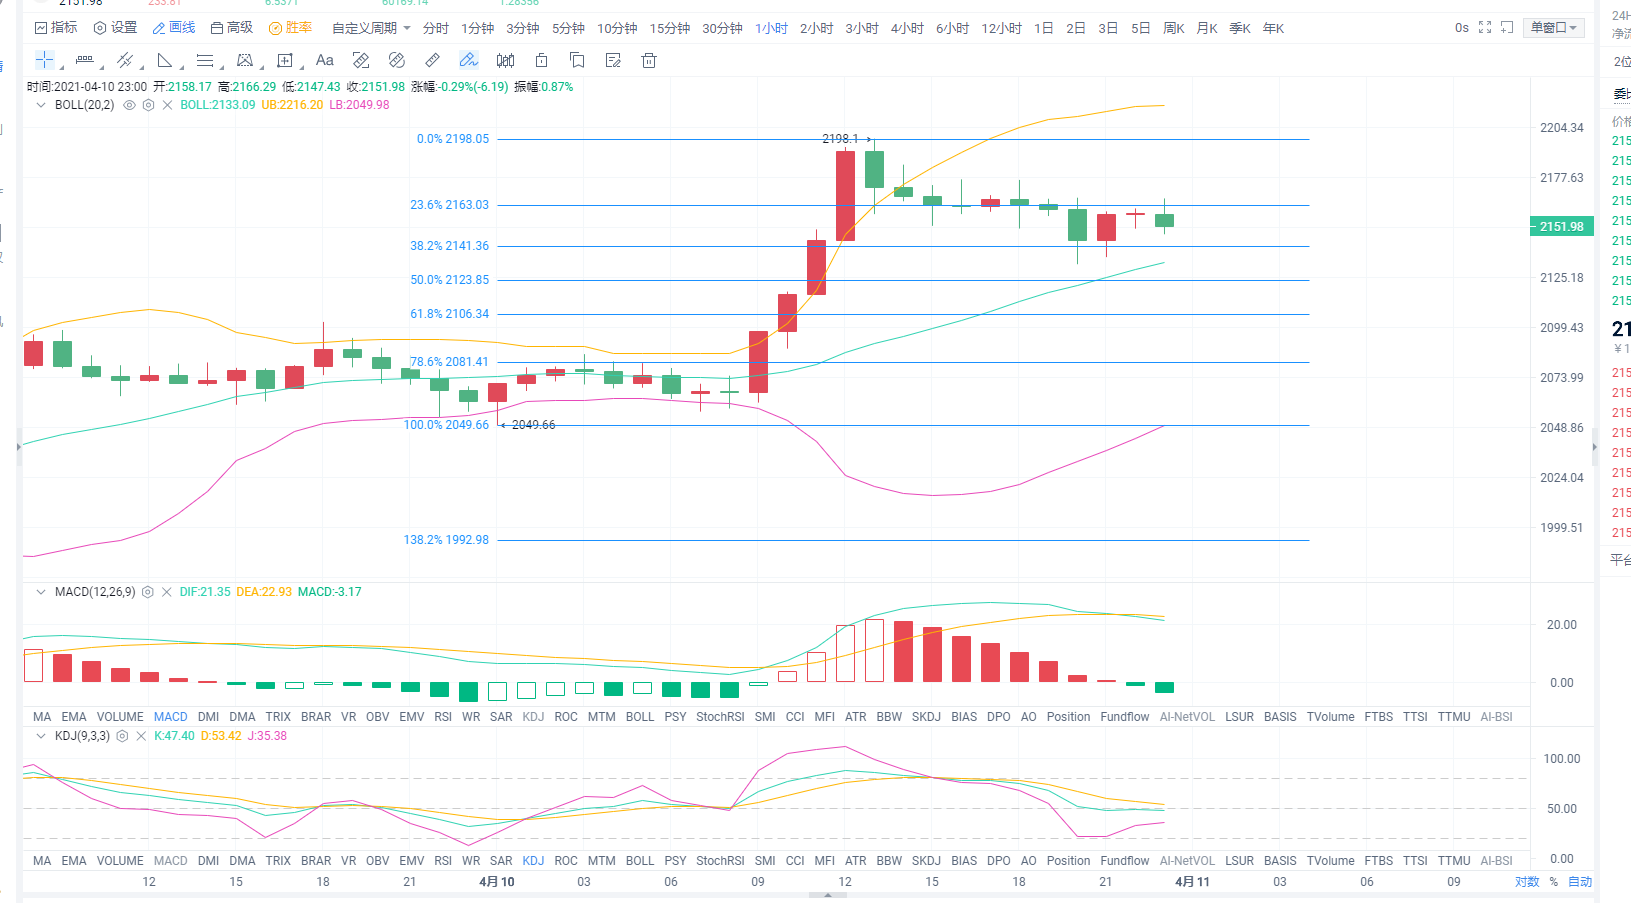Click the Aa text annotation tool
The height and width of the screenshot is (903, 1631).
point(324,60)
